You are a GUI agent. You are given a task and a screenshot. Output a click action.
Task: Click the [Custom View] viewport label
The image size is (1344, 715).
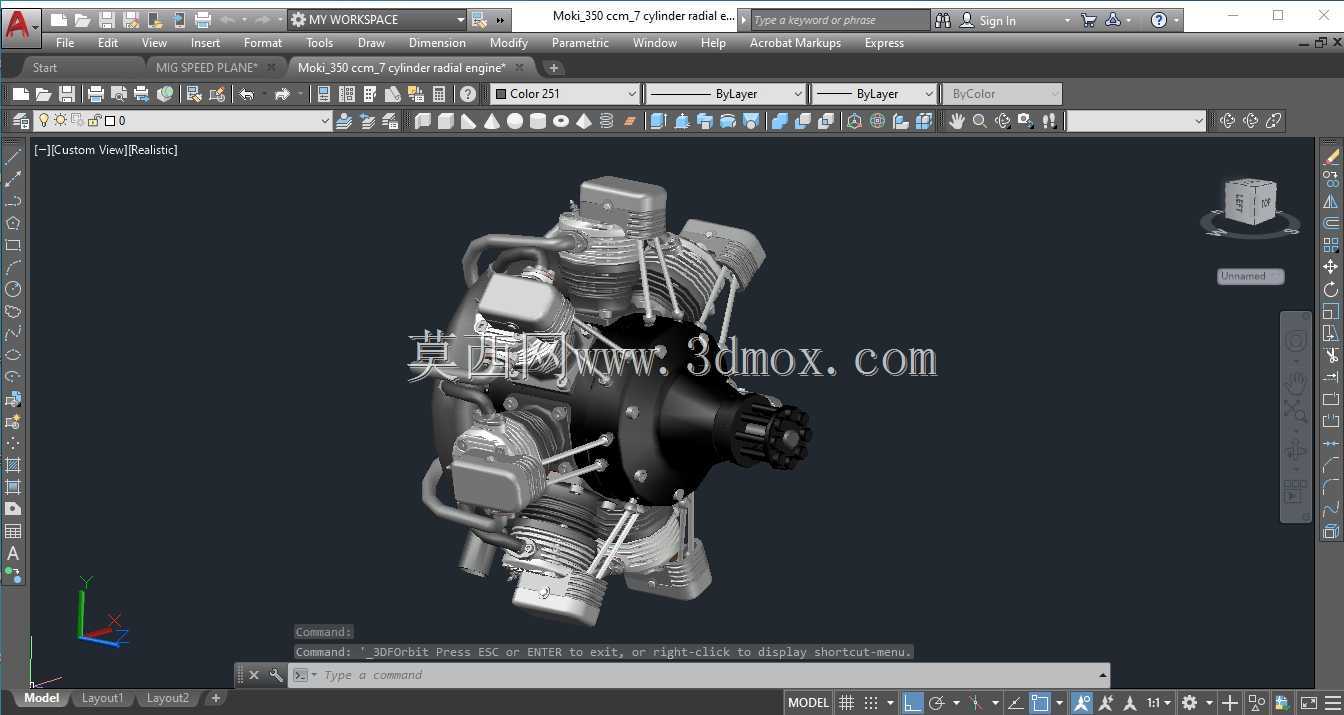pyautogui.click(x=89, y=150)
